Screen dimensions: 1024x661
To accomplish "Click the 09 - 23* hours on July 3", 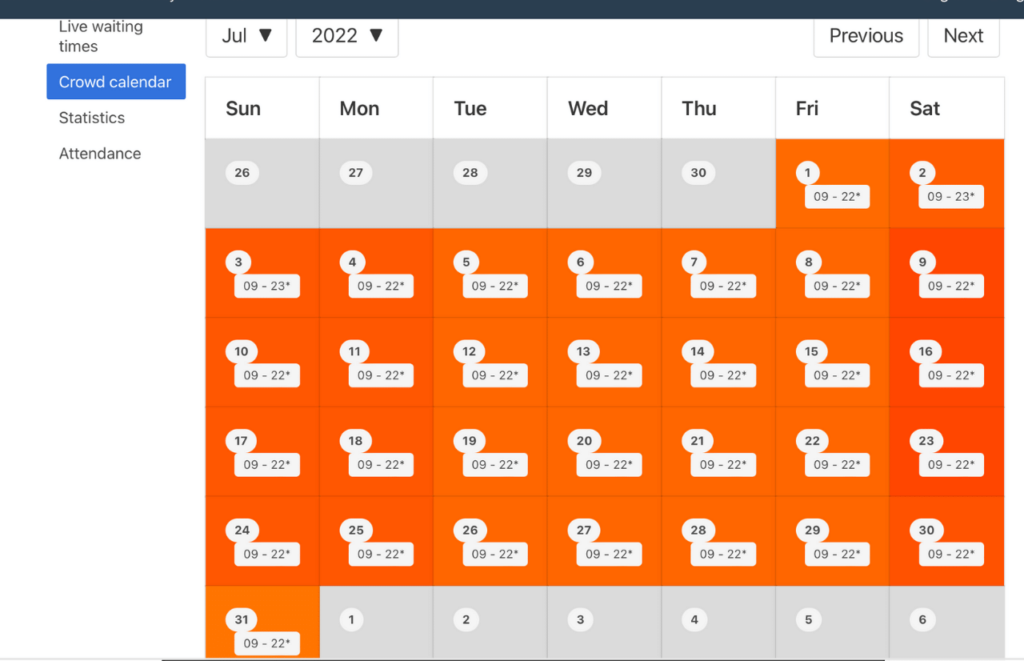I will (267, 287).
